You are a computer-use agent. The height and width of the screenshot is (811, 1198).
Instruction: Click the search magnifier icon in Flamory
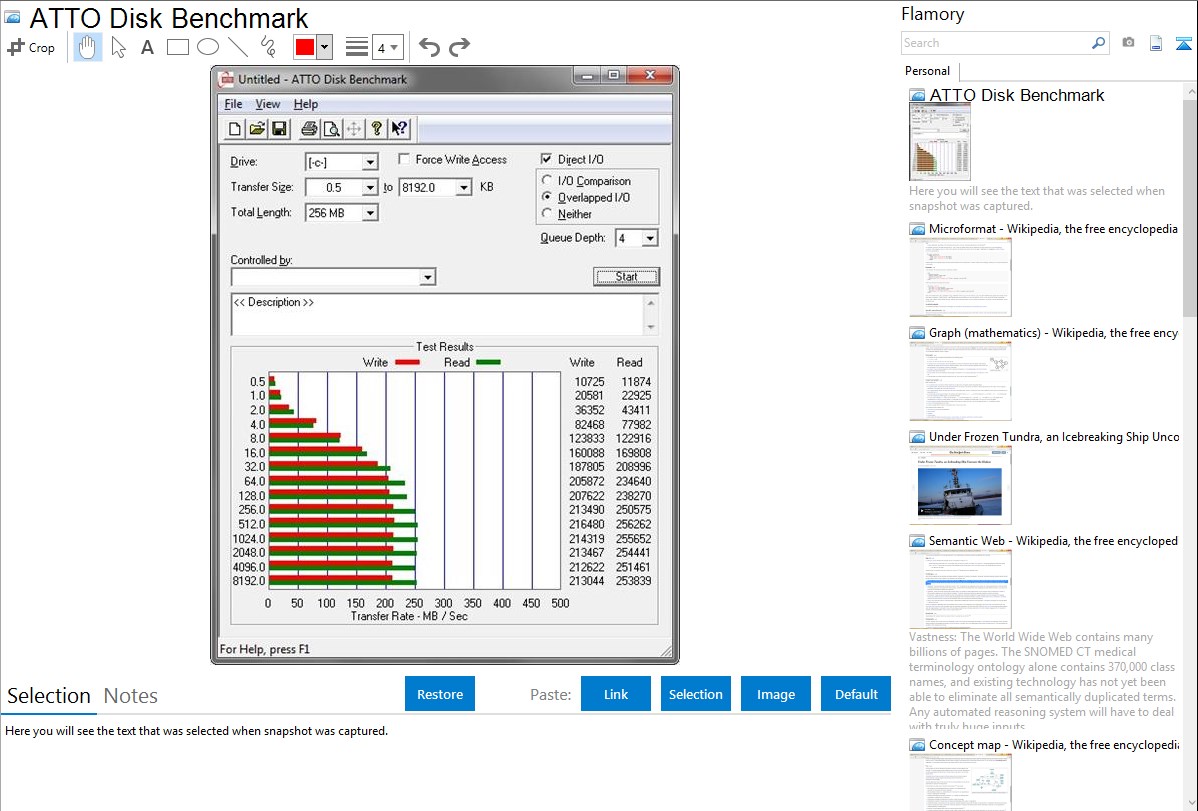point(1098,43)
